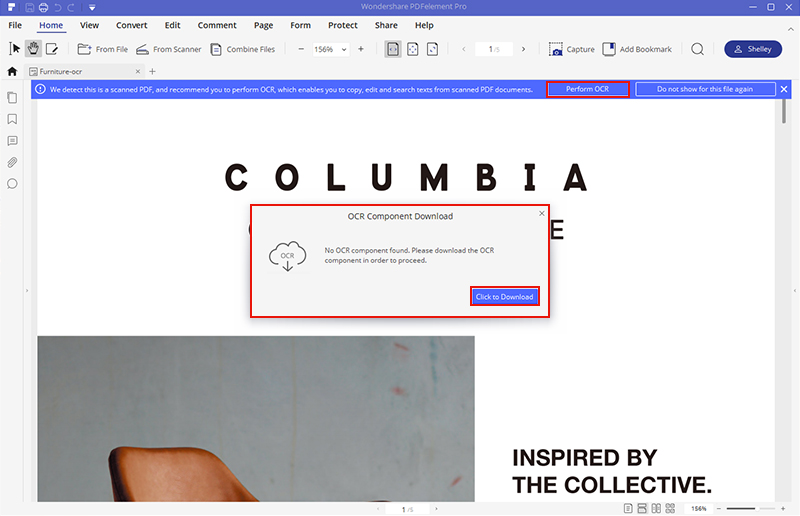Click the Click to Download button
The image size is (800, 516).
(505, 297)
